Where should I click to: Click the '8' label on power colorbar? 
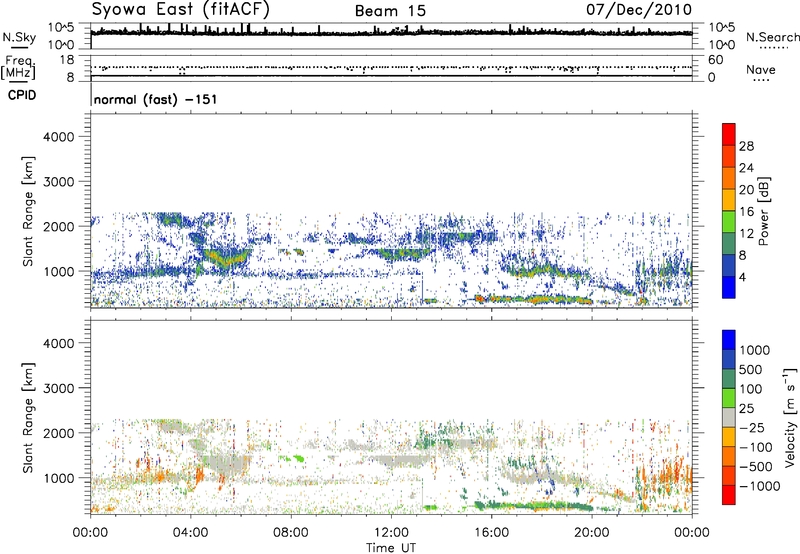743,255
